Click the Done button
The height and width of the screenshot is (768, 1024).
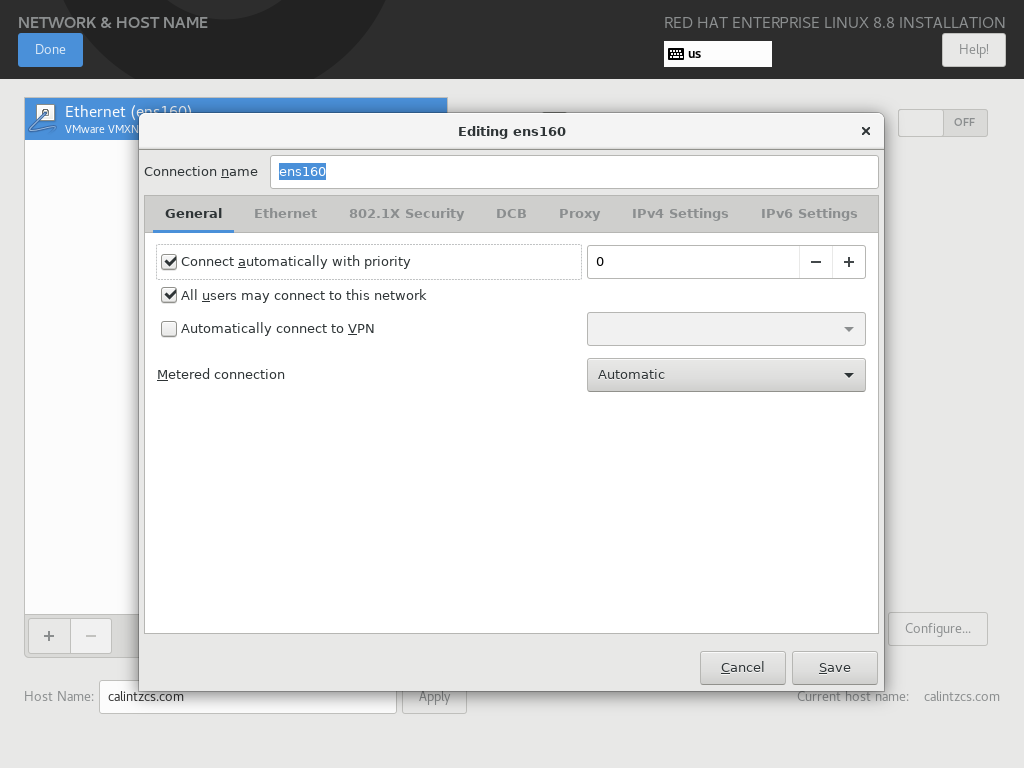pyautogui.click(x=50, y=50)
